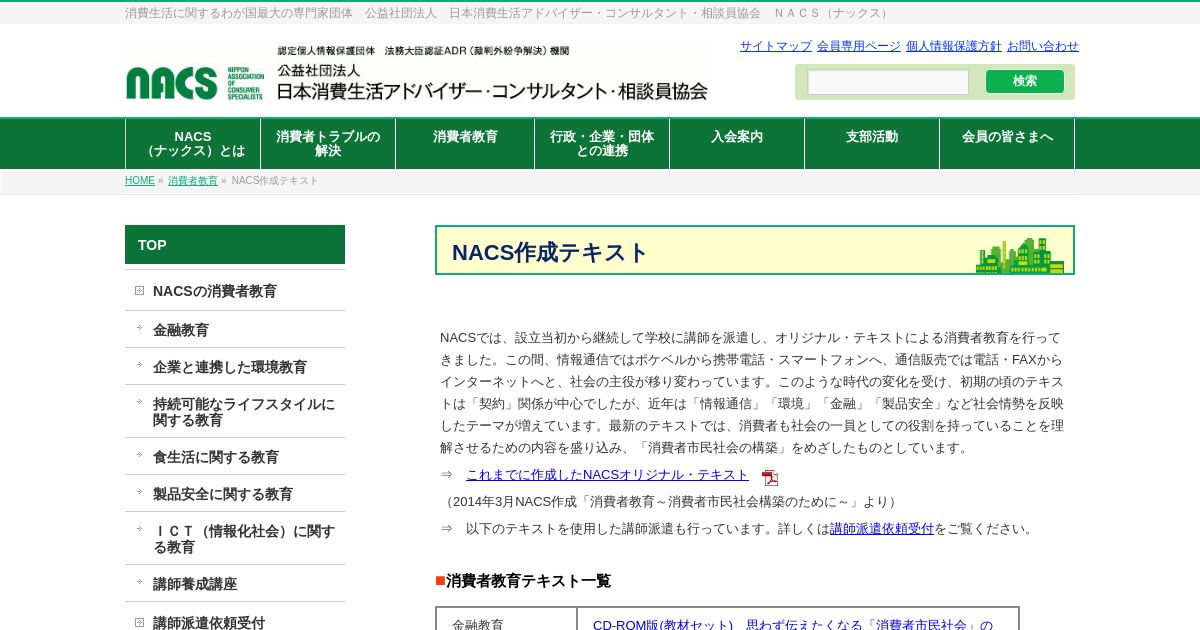Open the 講師派遣依頼受付 link in the paragraph
Screen dimensions: 1200x630
click(x=882, y=529)
